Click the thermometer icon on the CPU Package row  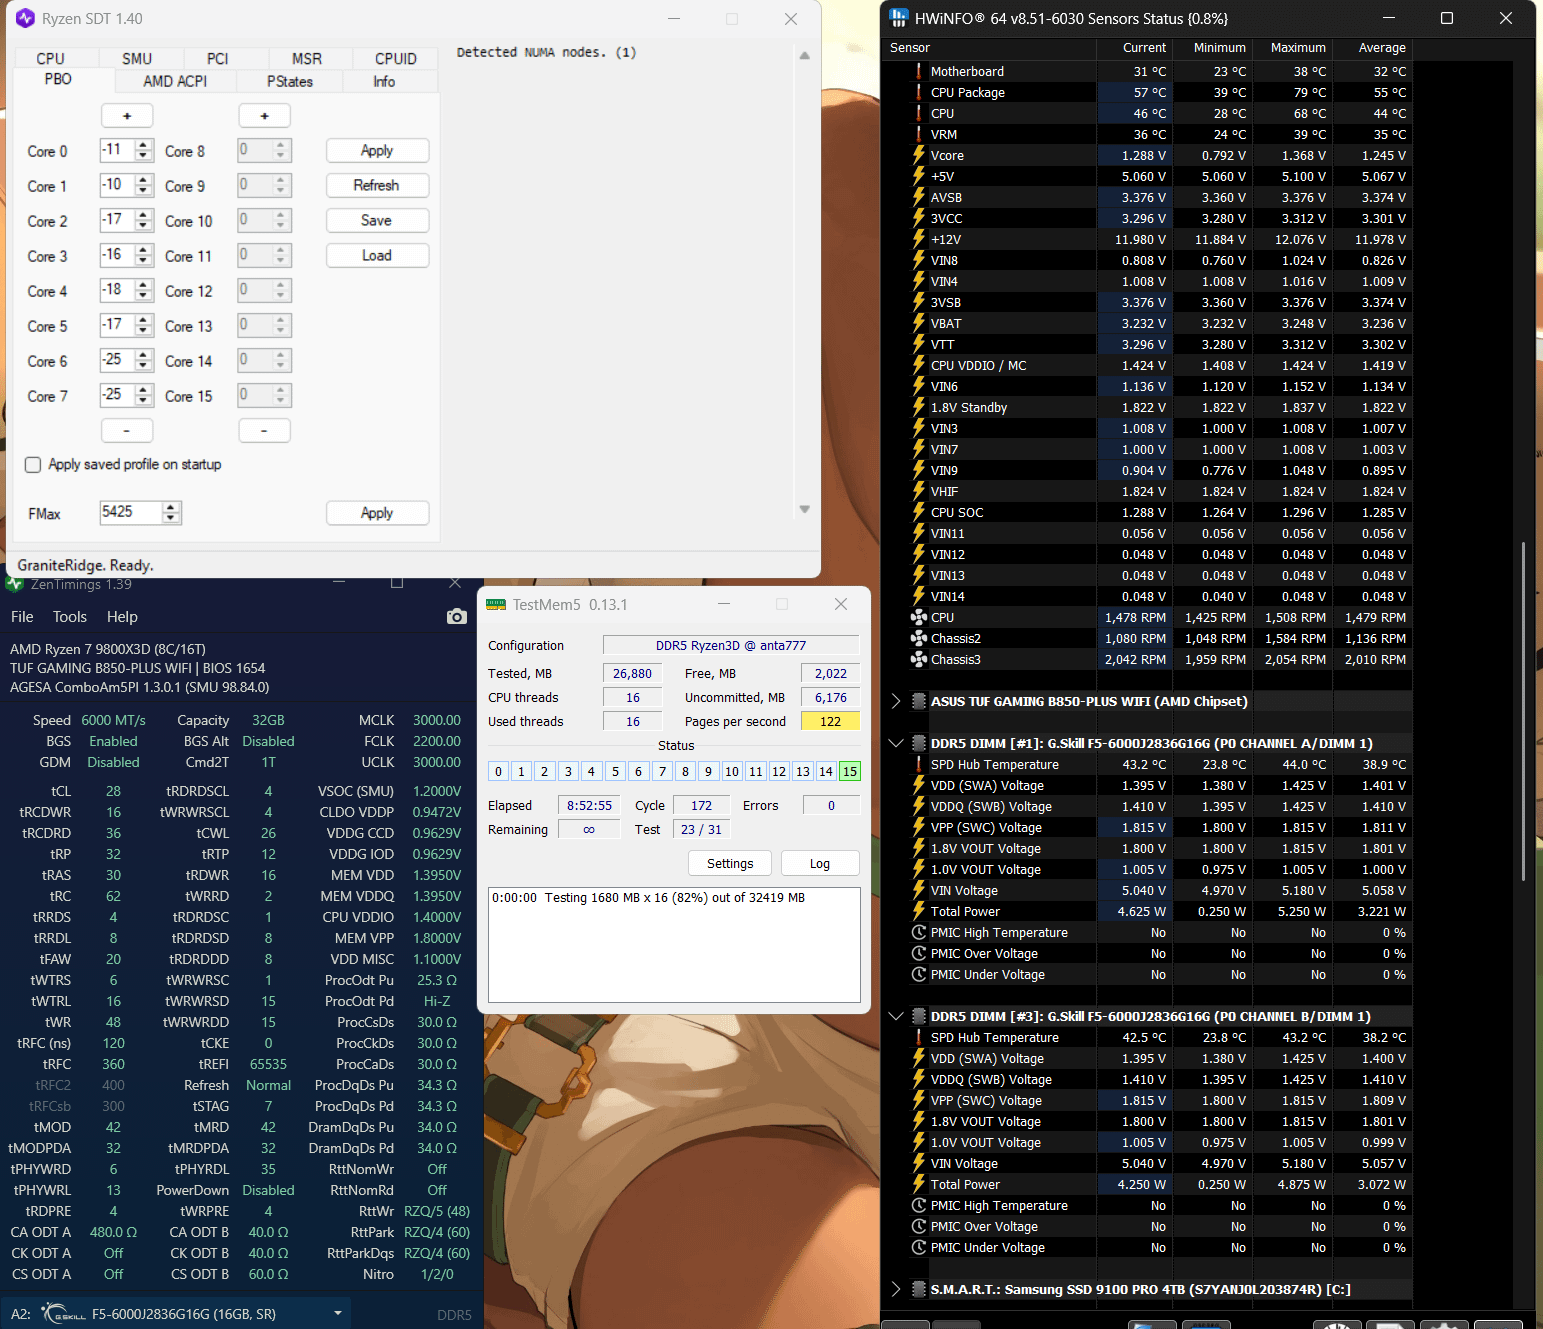tap(919, 92)
